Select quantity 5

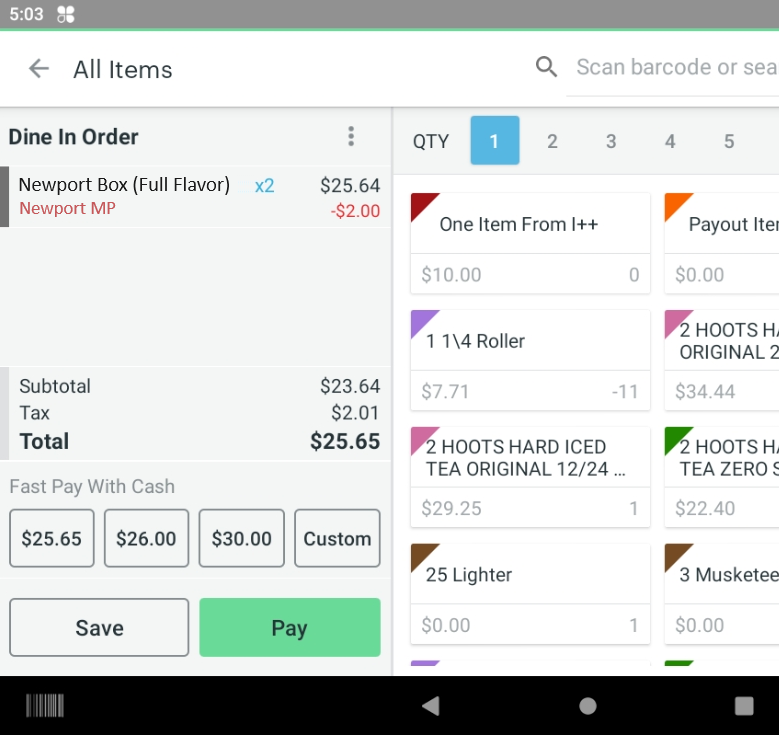tap(729, 141)
